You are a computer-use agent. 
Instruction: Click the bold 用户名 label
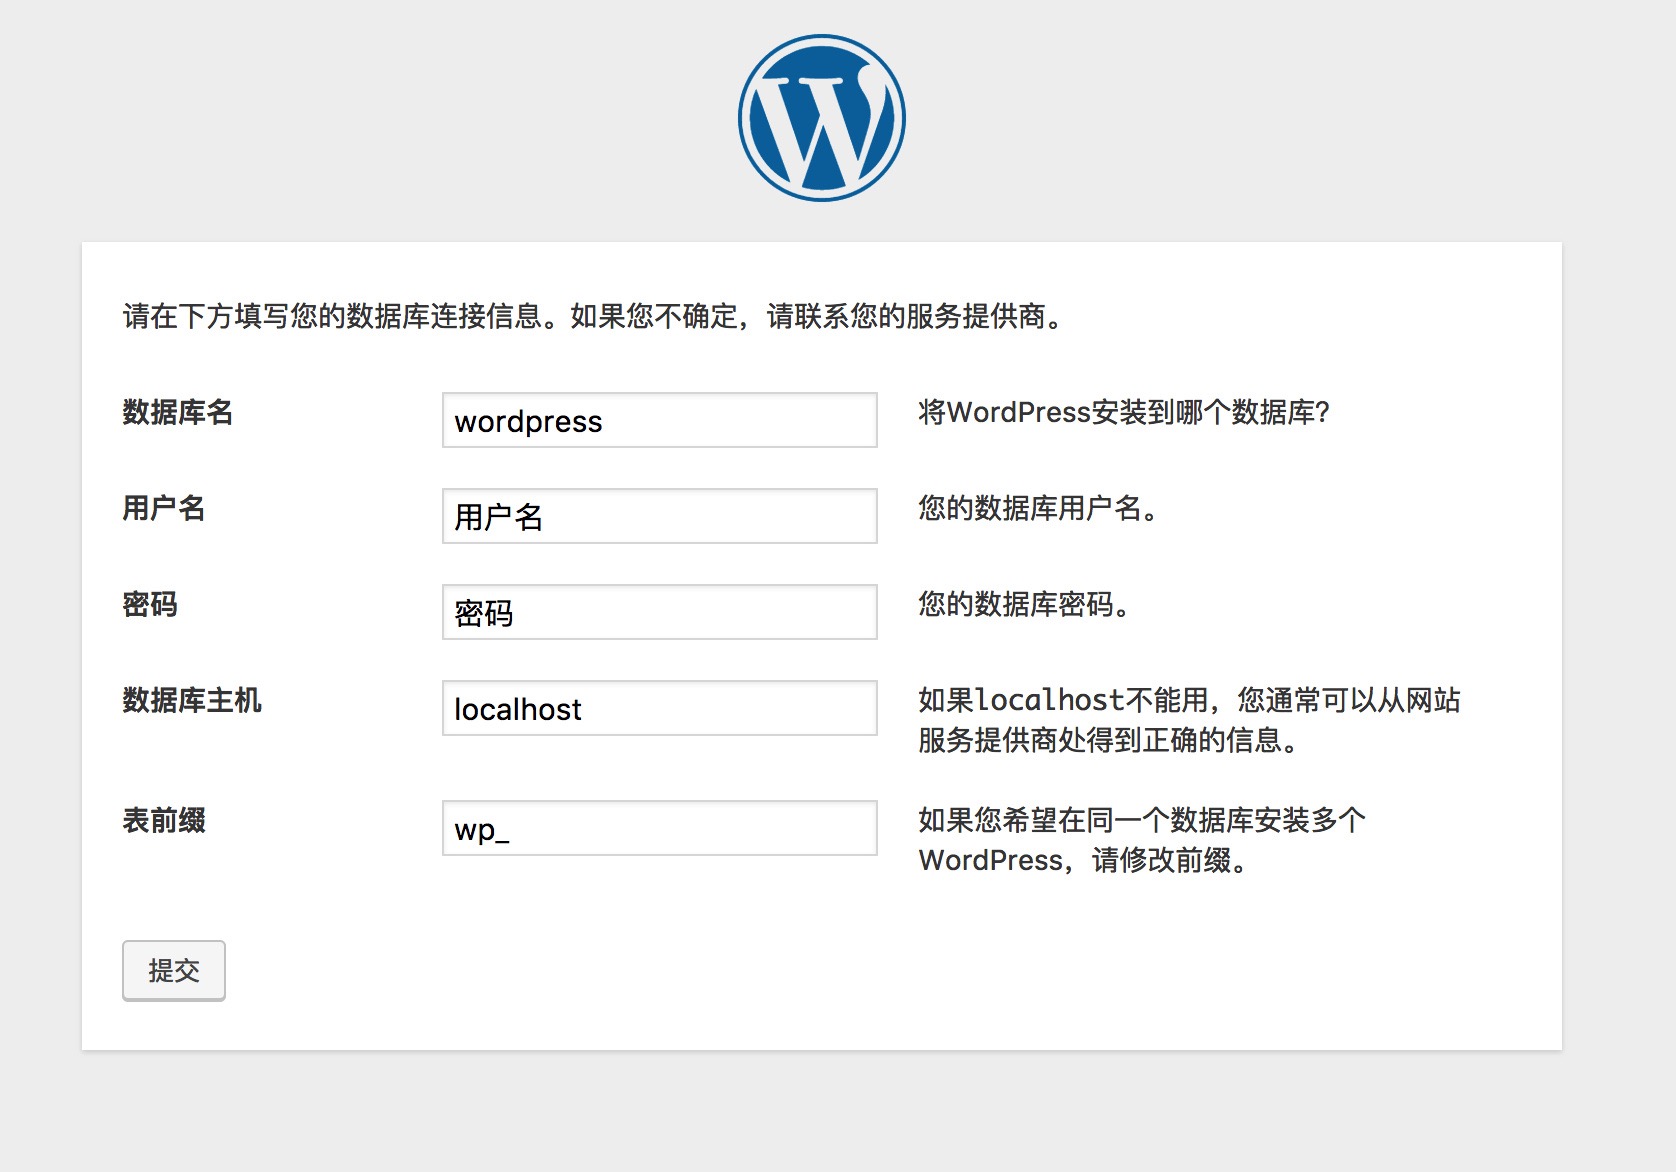[164, 508]
